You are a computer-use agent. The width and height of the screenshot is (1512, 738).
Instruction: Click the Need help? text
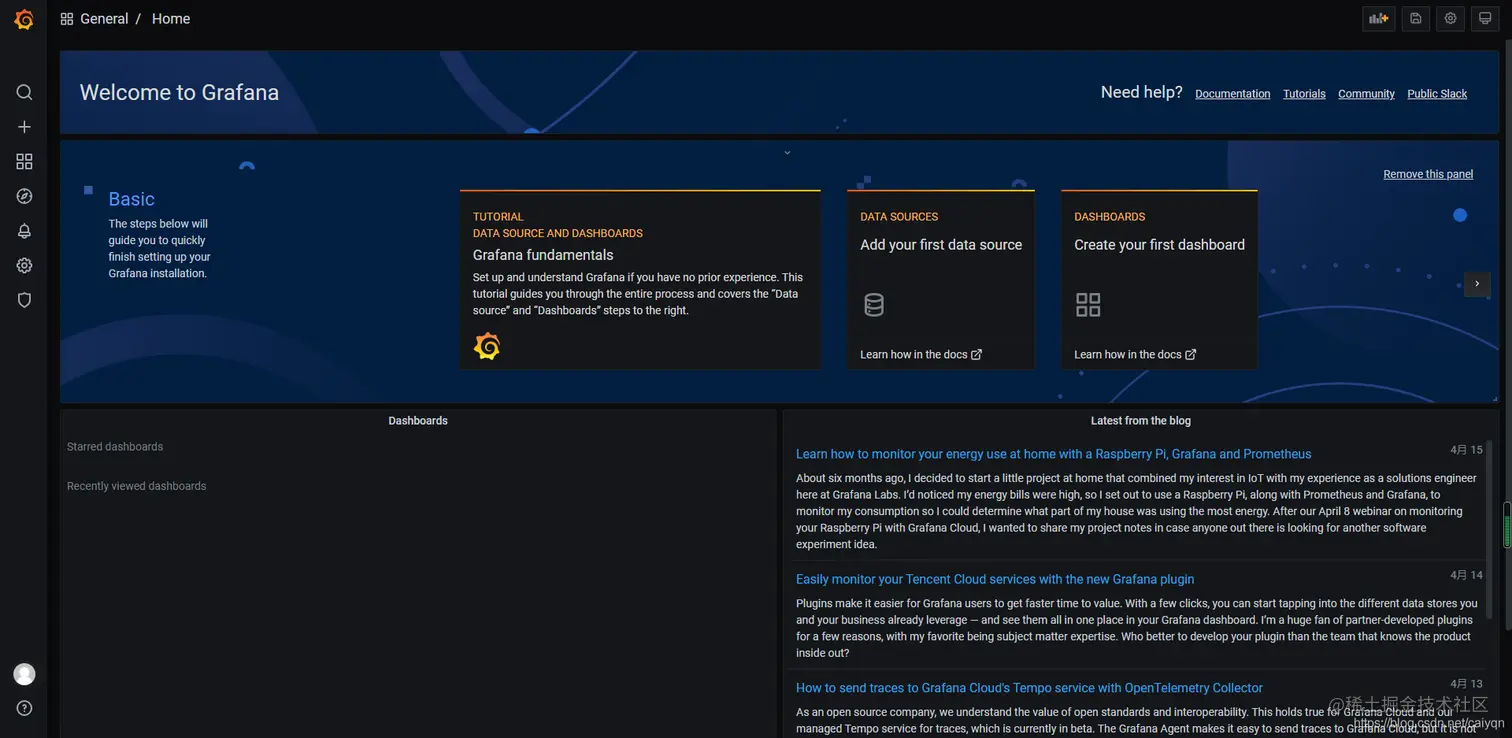click(x=1141, y=92)
